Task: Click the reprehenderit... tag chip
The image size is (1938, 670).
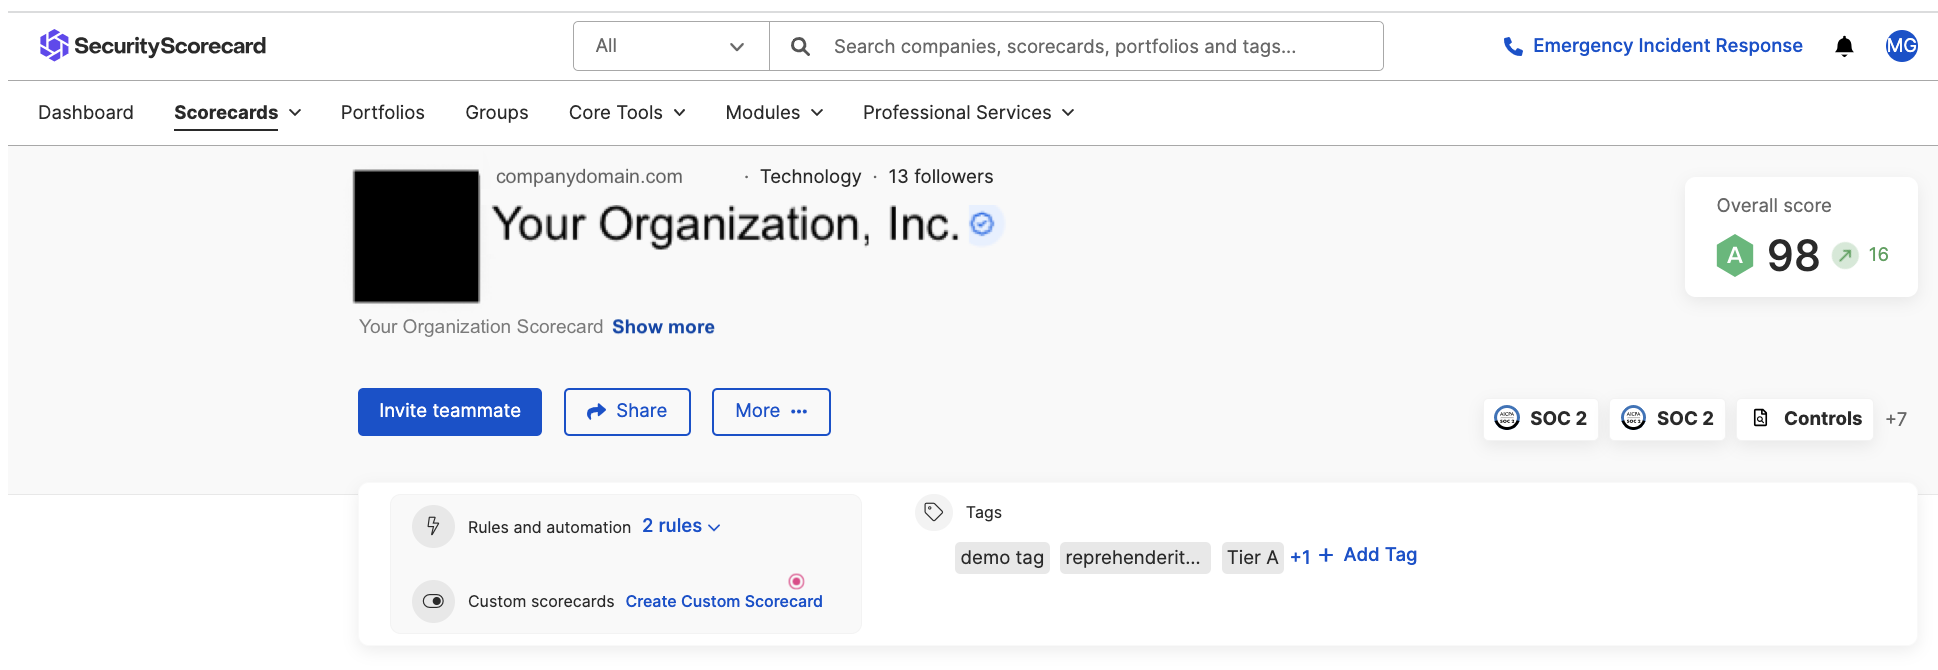Action: click(1134, 558)
